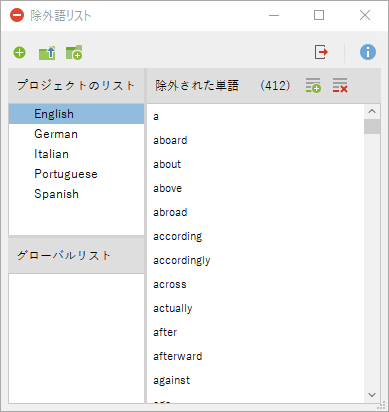Select the word 'above'
This screenshot has width=389, height=412.
(255, 189)
